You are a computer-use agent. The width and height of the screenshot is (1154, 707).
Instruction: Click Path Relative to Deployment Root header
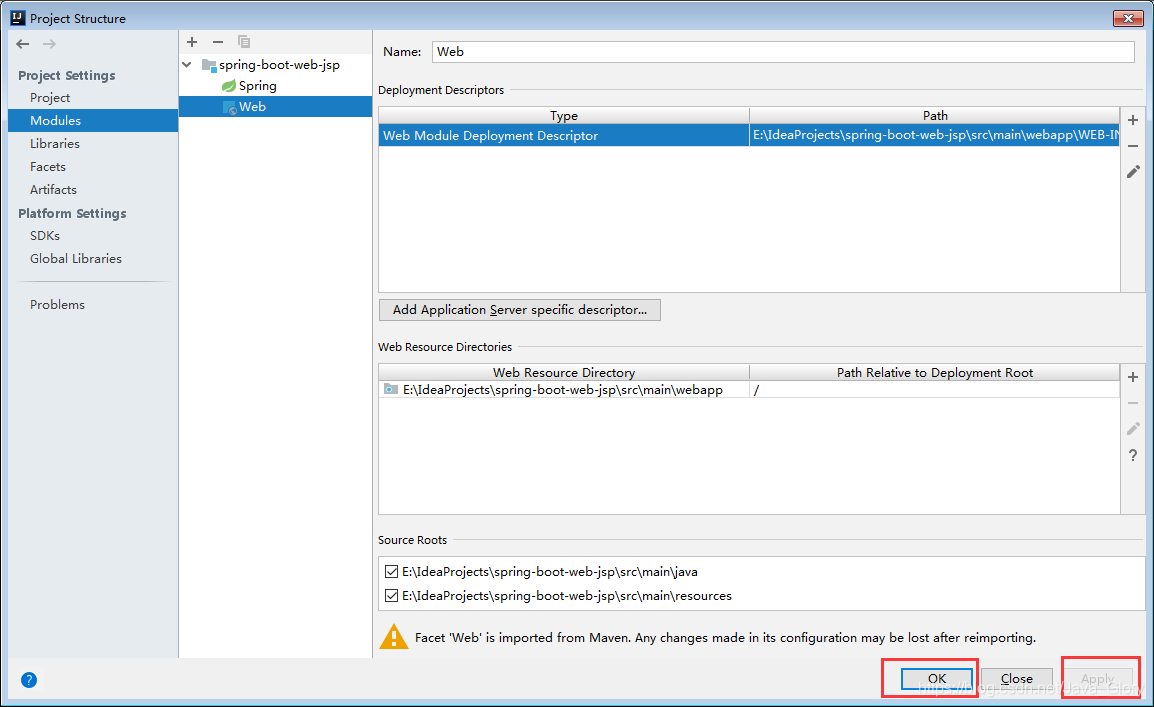tap(935, 372)
